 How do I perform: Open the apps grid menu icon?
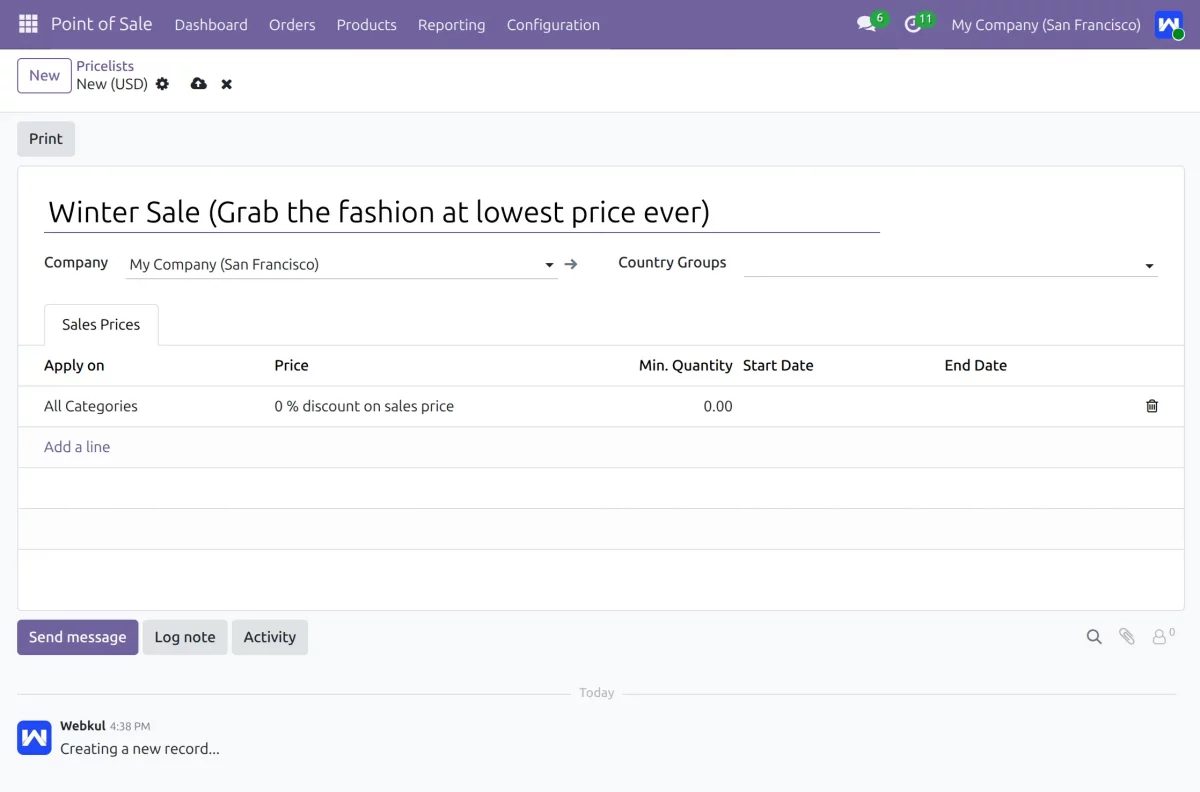28,24
